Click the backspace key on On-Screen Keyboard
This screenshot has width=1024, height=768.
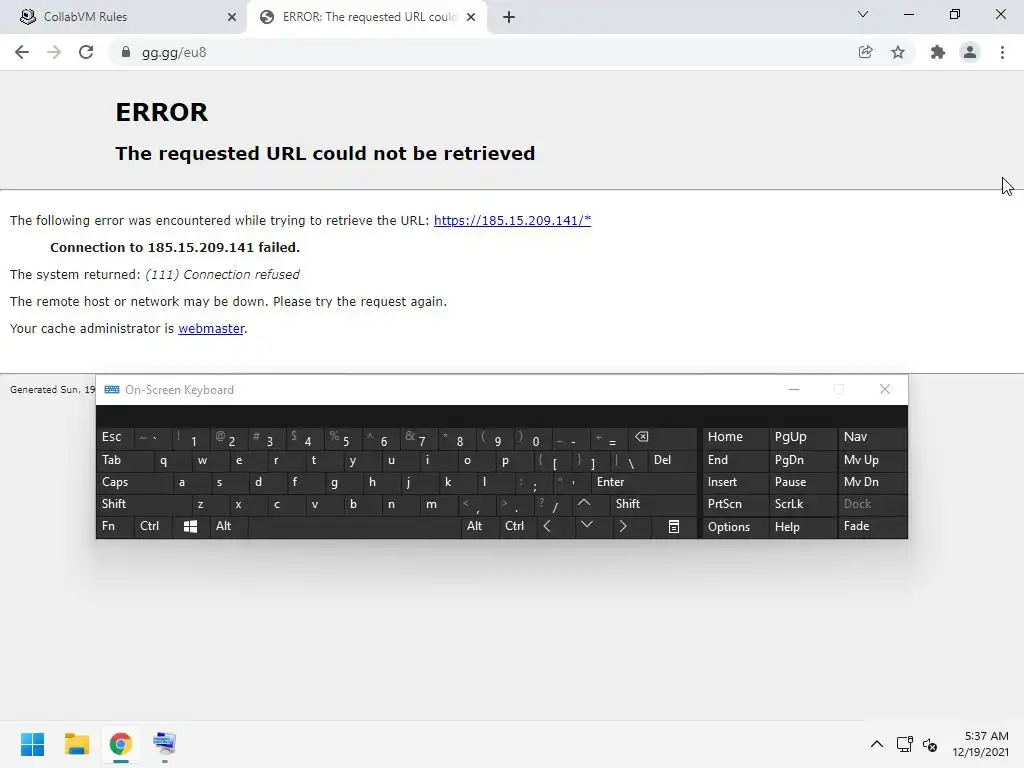(x=642, y=437)
